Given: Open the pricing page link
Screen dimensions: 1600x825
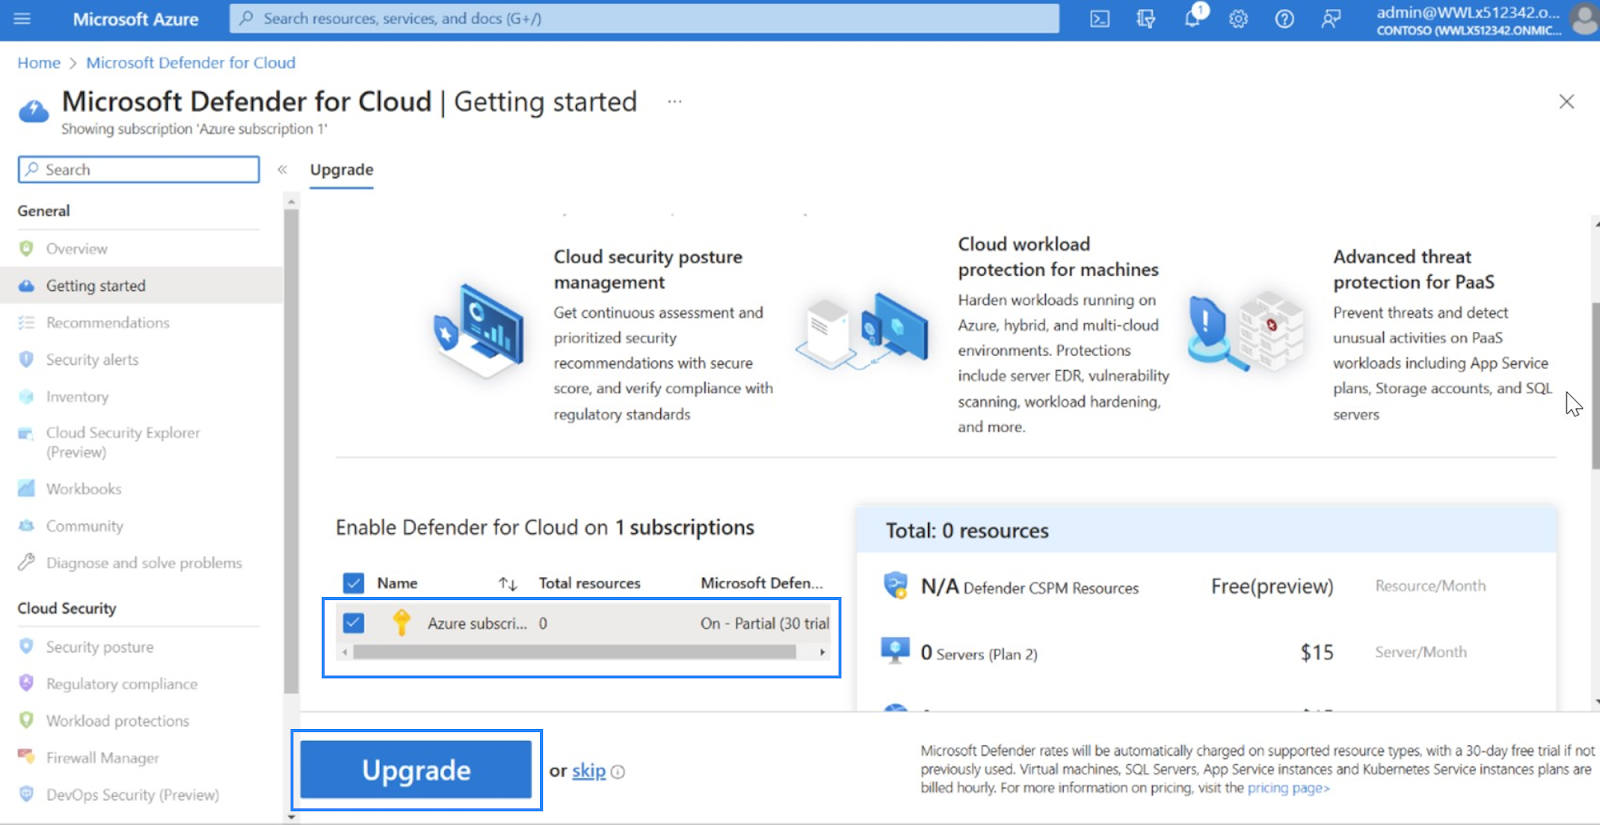Looking at the screenshot, I should 1288,788.
